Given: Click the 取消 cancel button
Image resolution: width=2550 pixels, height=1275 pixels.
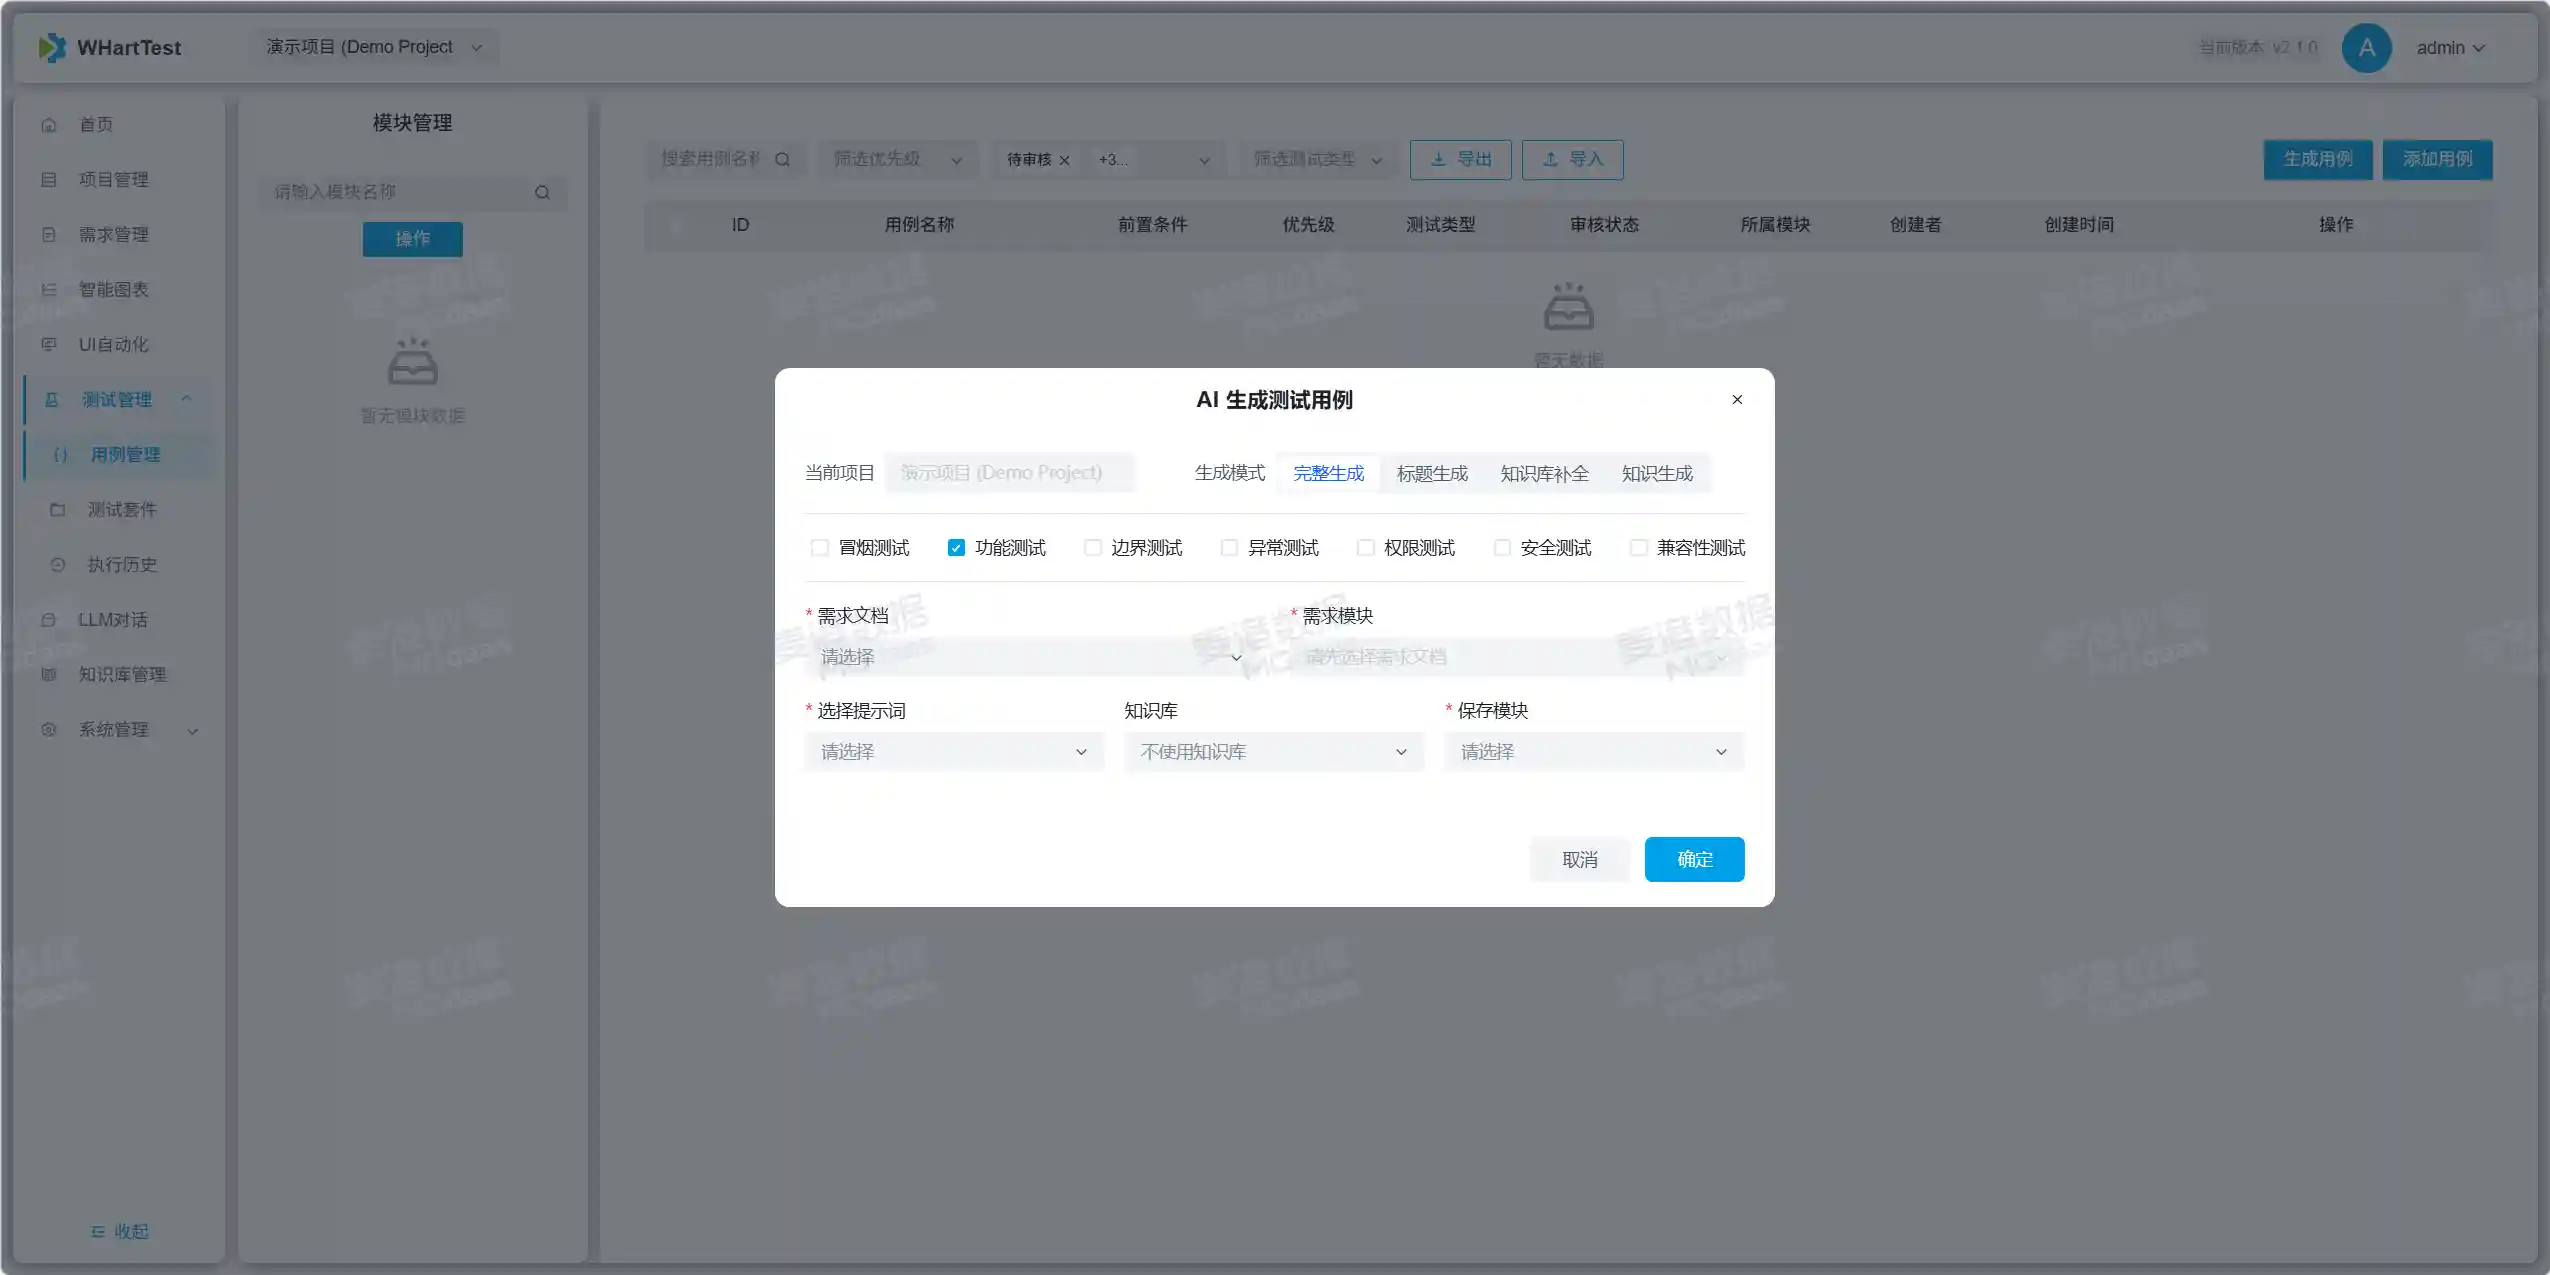Looking at the screenshot, I should [x=1579, y=859].
